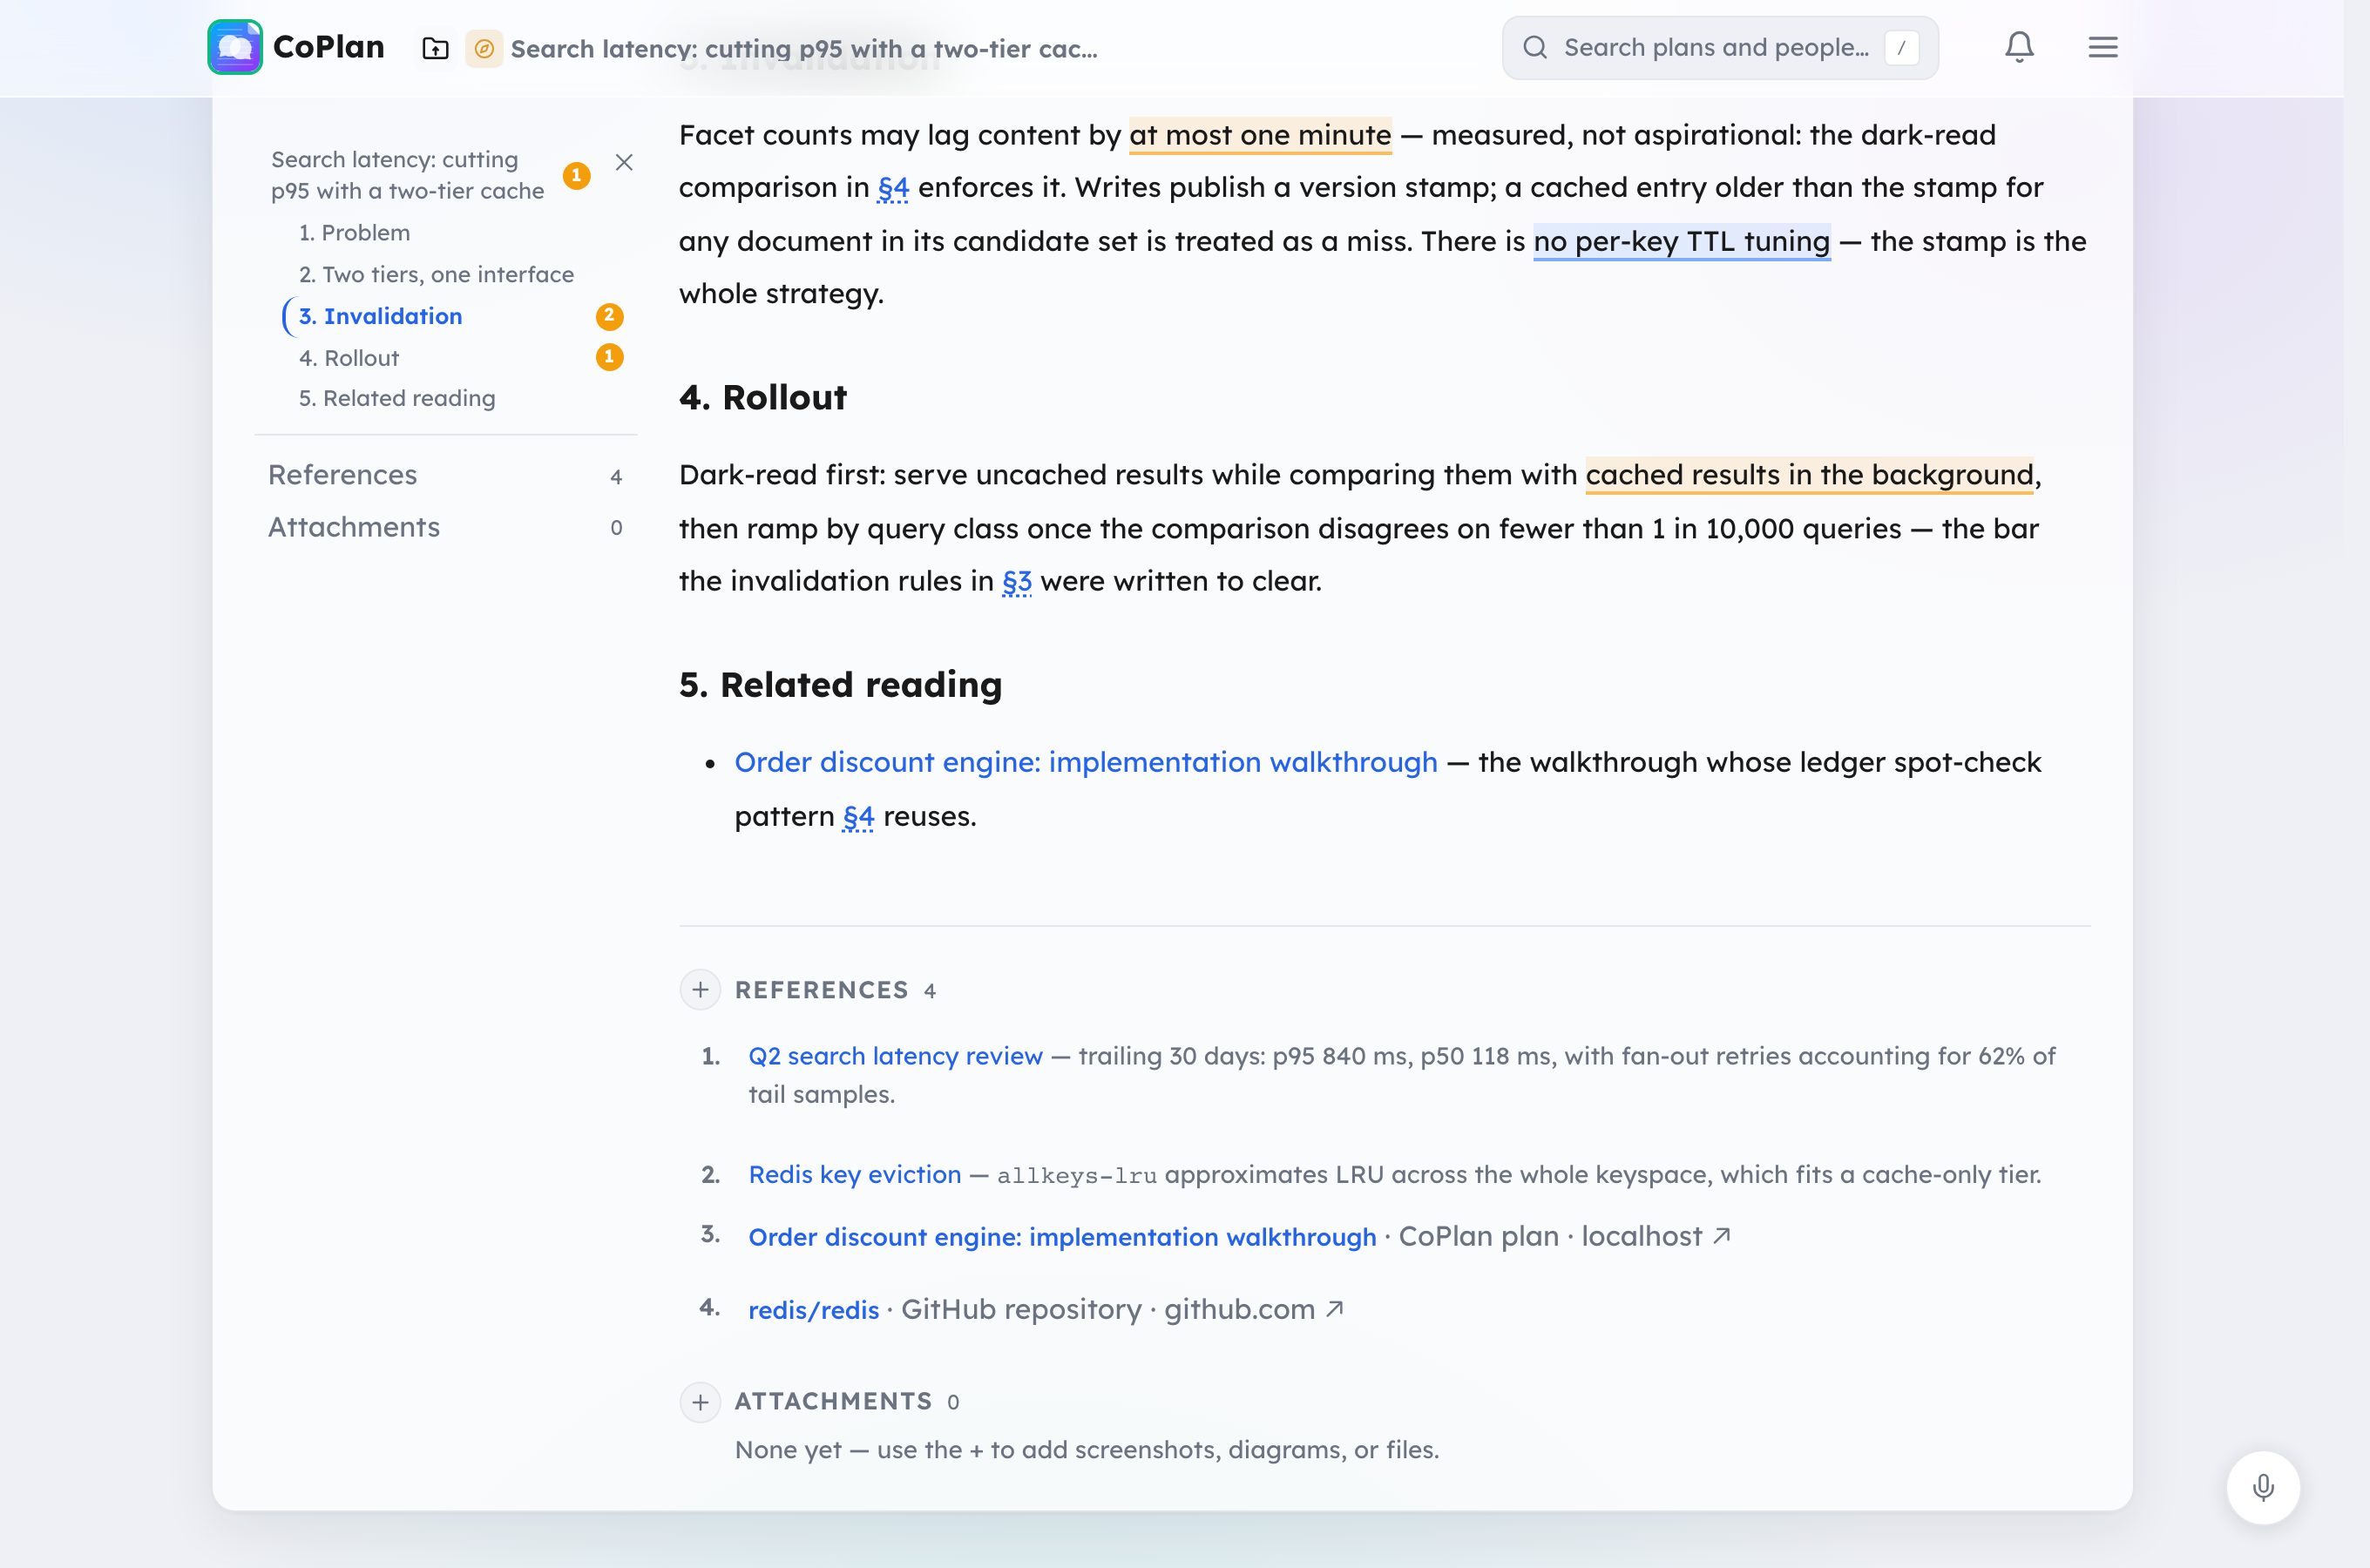Add a reference with the plus button
2370x1568 pixels.
tap(700, 990)
